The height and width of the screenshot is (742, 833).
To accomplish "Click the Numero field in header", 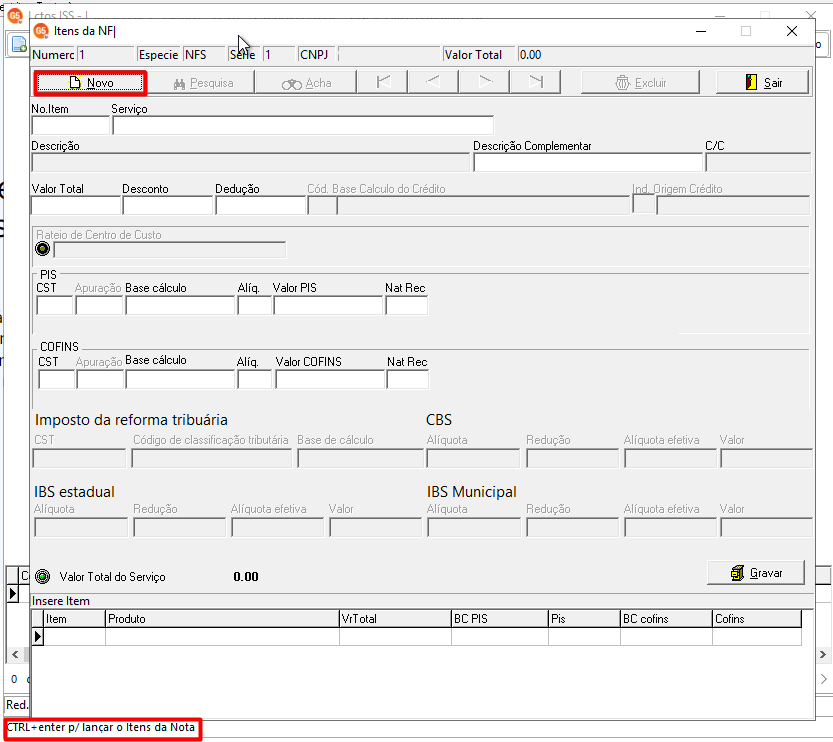I will click(105, 55).
